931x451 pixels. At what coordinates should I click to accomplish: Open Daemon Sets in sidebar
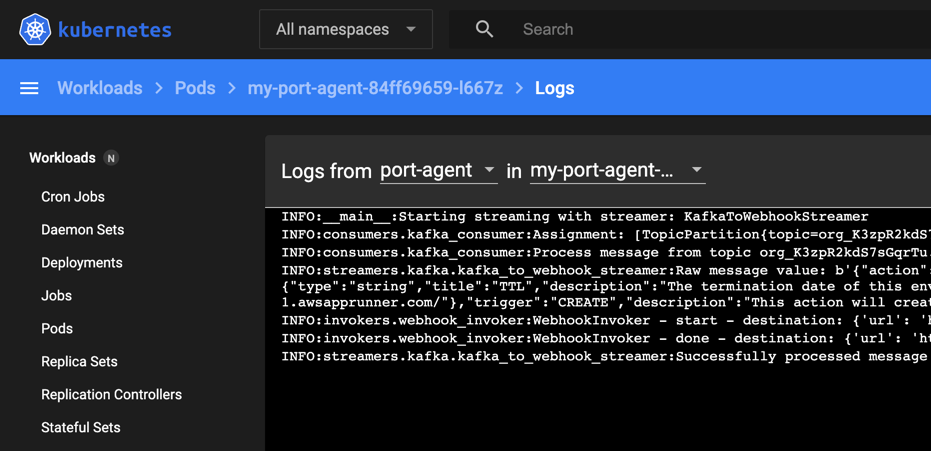[x=82, y=230]
